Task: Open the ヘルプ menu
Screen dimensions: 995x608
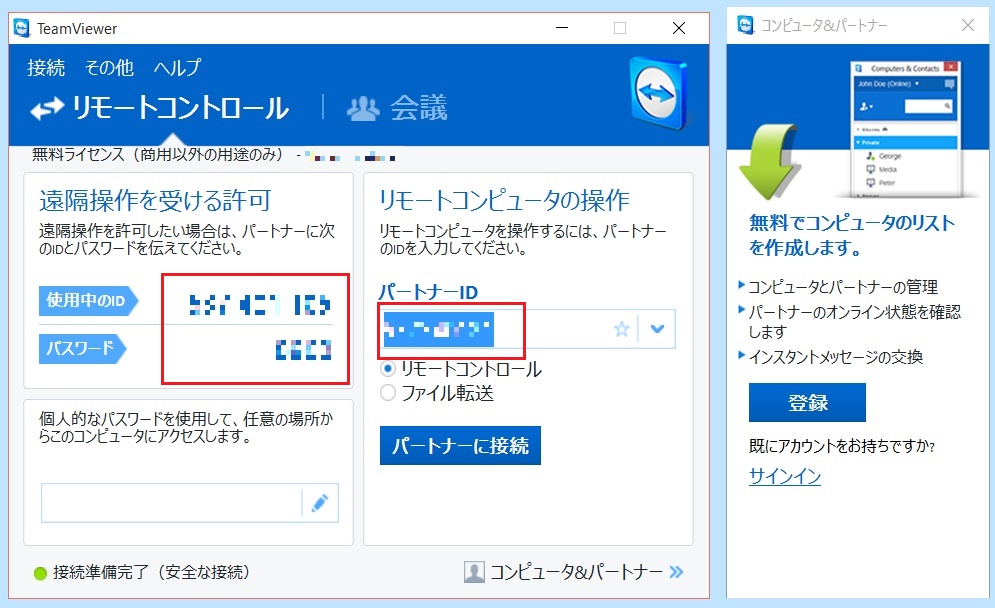Action: [178, 67]
